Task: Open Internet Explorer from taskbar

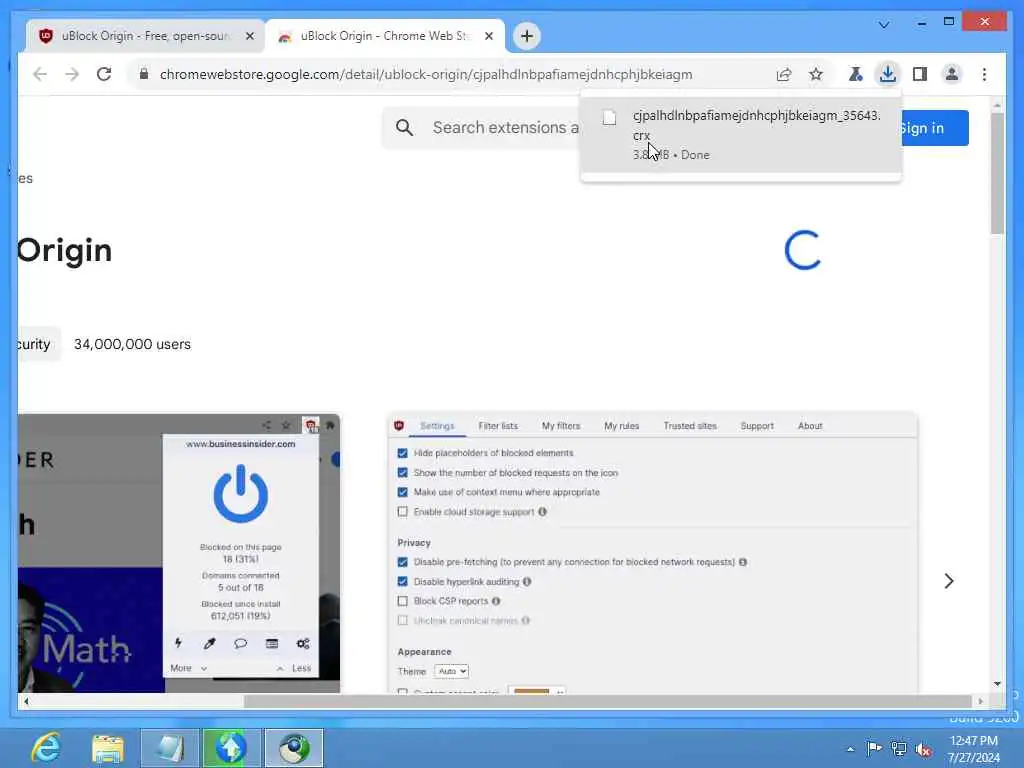Action: (45, 748)
